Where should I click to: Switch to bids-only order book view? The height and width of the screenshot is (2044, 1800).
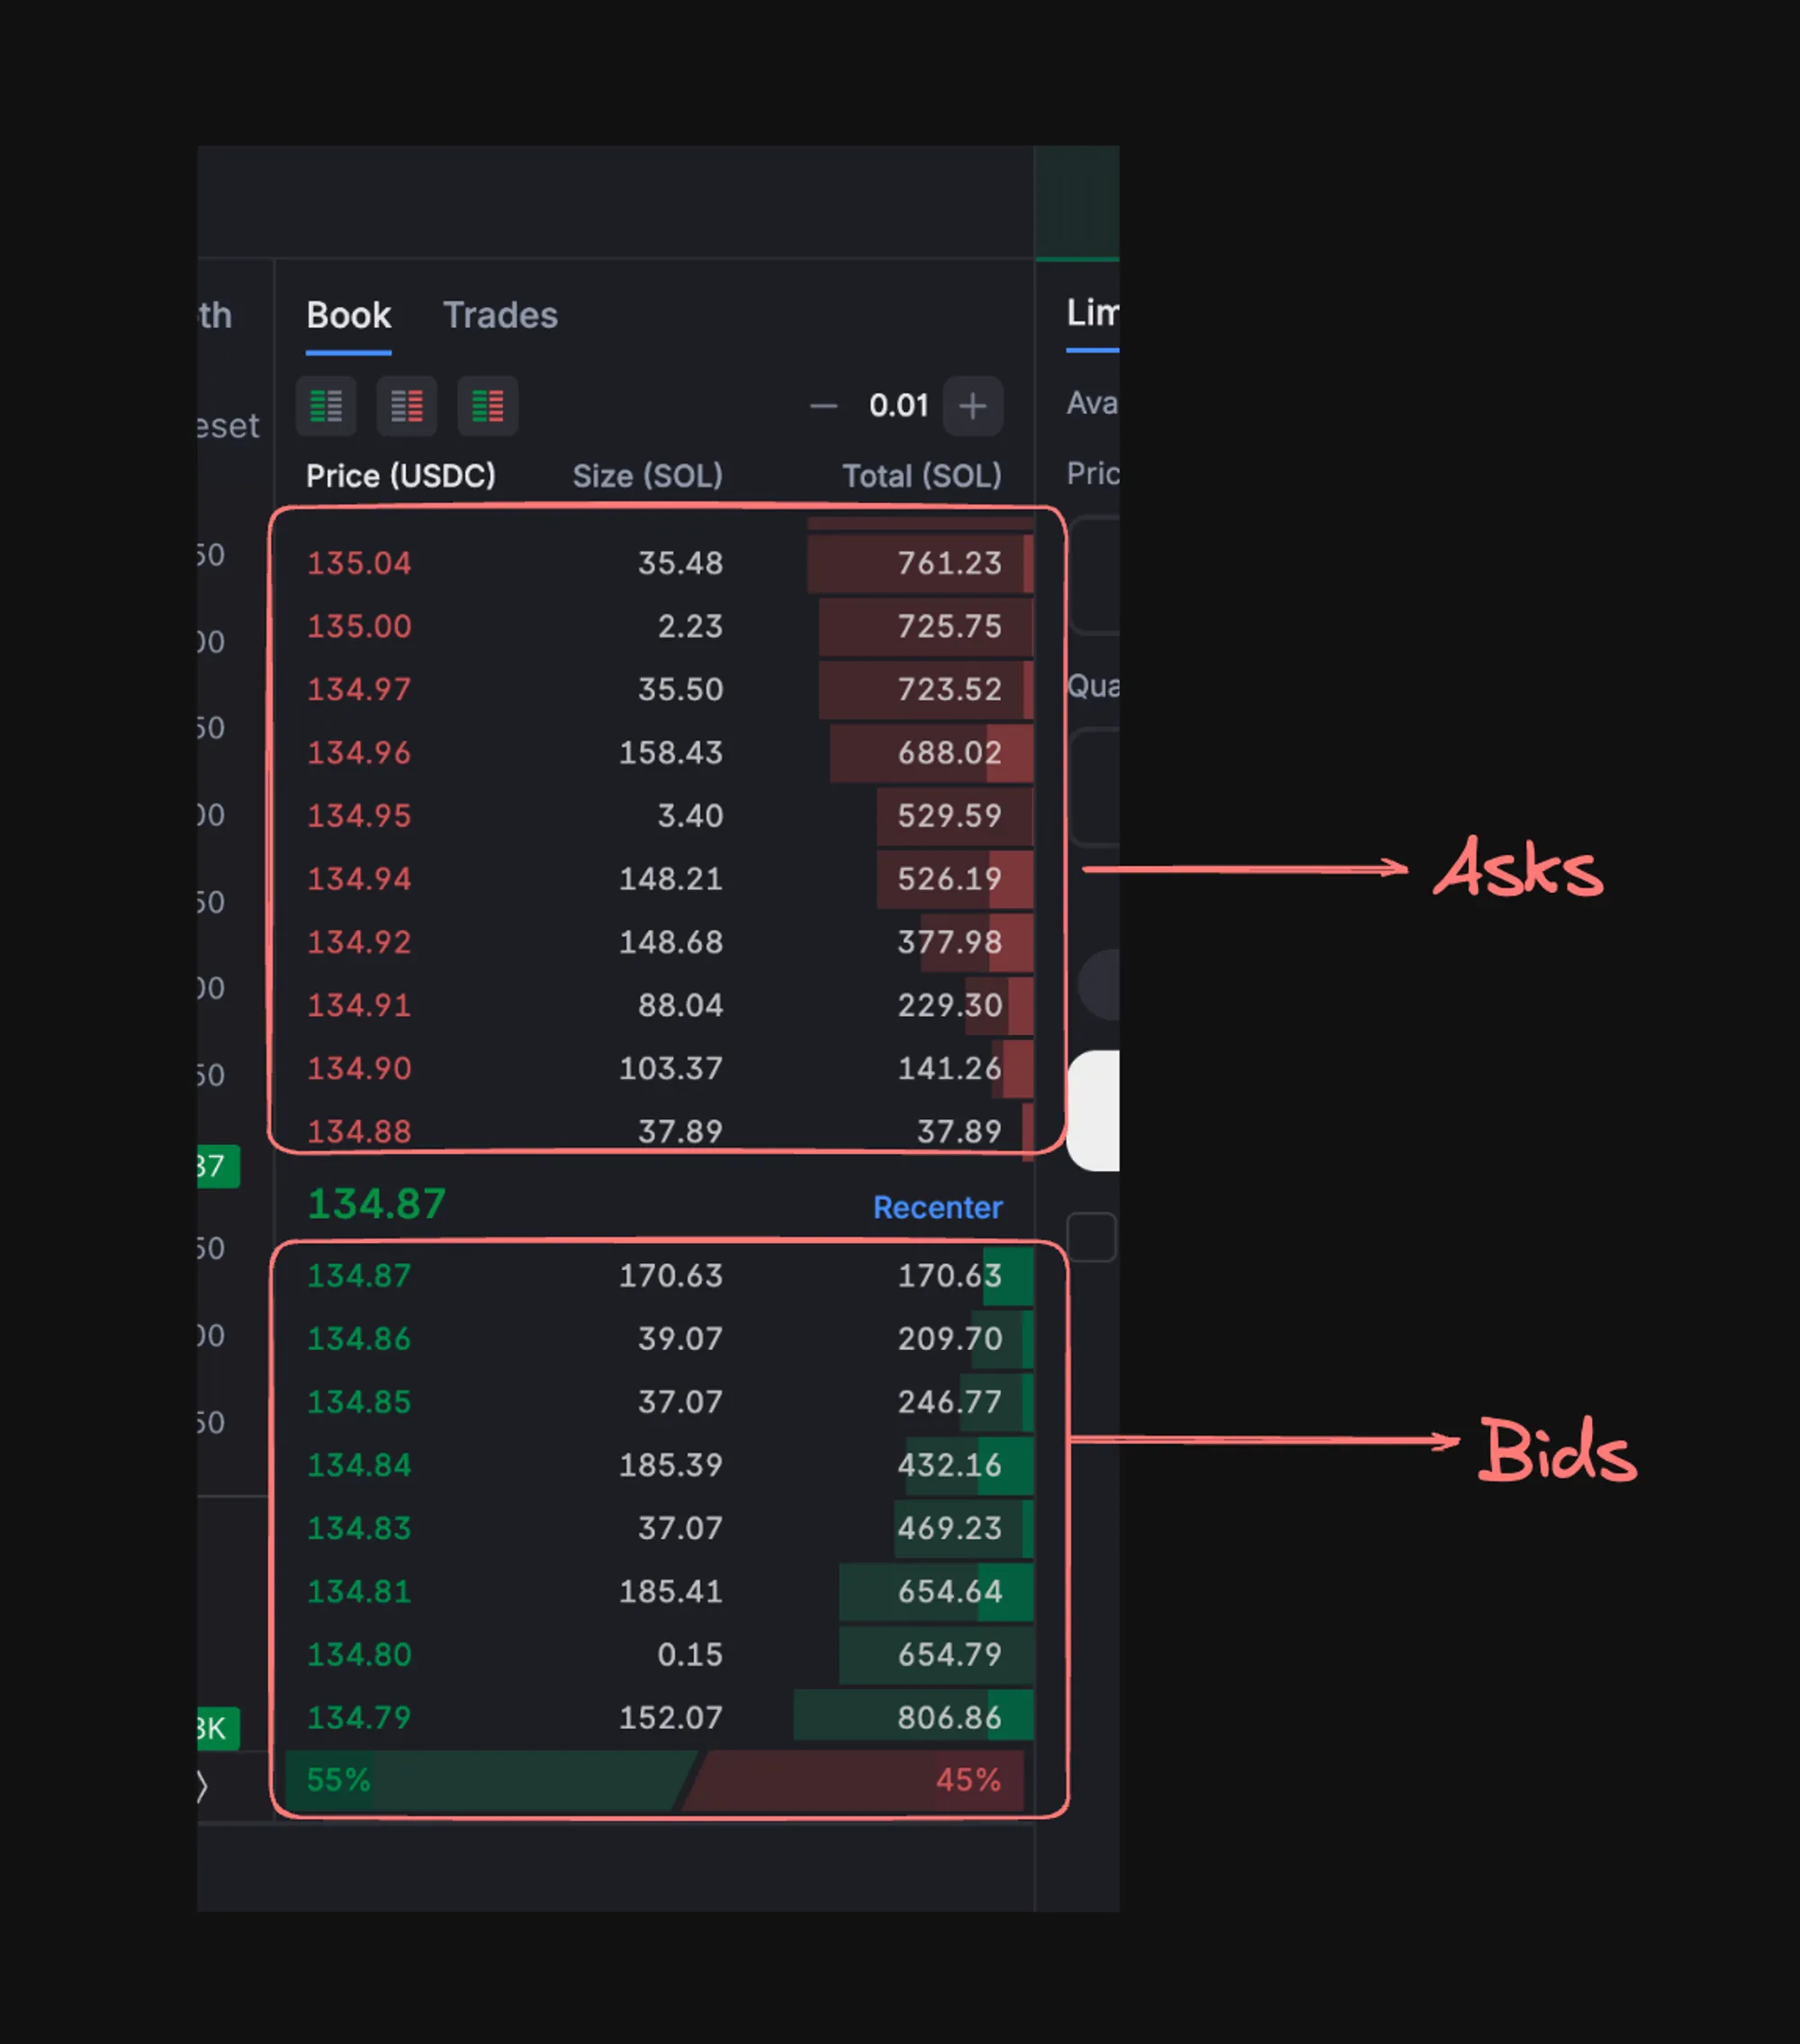326,406
